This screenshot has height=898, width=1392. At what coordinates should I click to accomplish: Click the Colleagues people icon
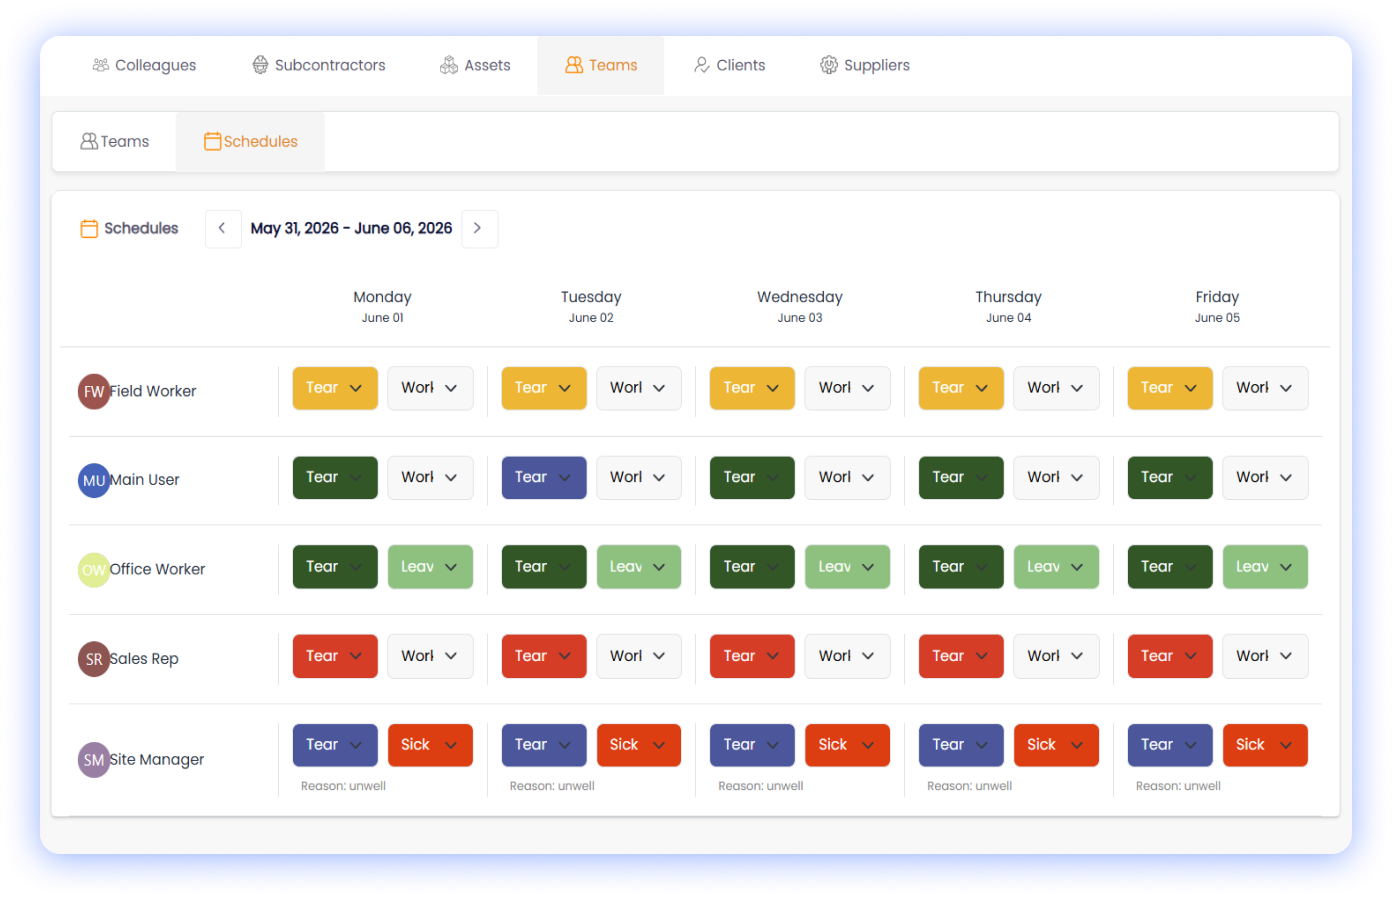pyautogui.click(x=101, y=65)
